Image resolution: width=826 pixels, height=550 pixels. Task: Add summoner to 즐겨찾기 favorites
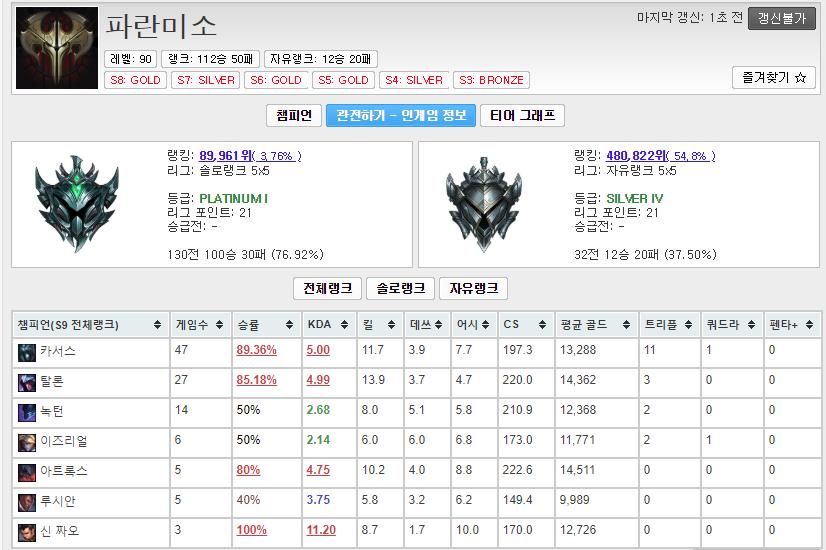(x=774, y=77)
